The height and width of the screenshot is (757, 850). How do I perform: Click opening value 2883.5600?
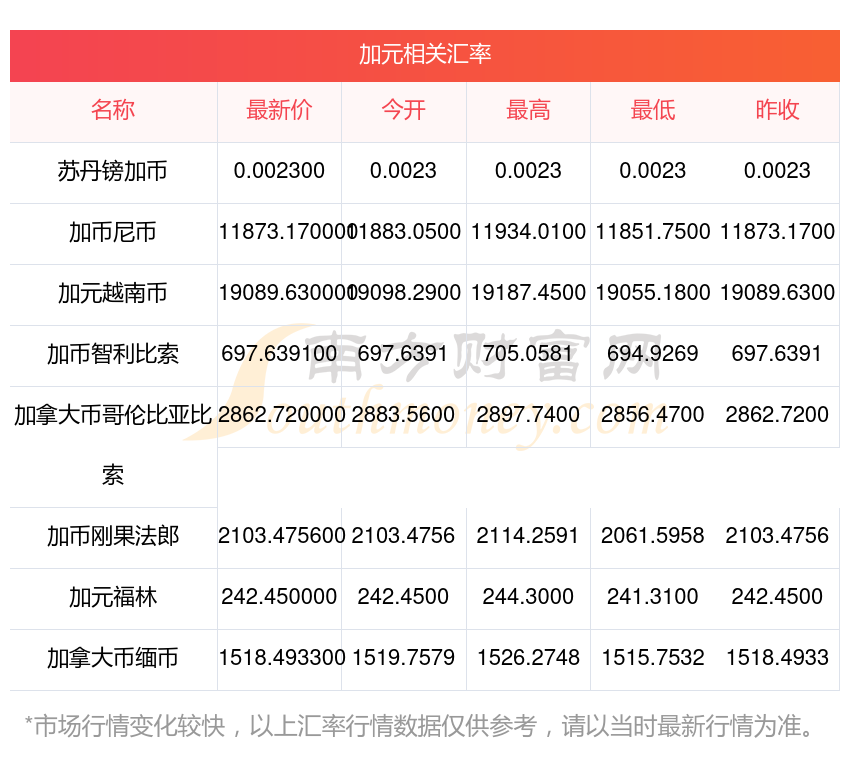pos(403,415)
